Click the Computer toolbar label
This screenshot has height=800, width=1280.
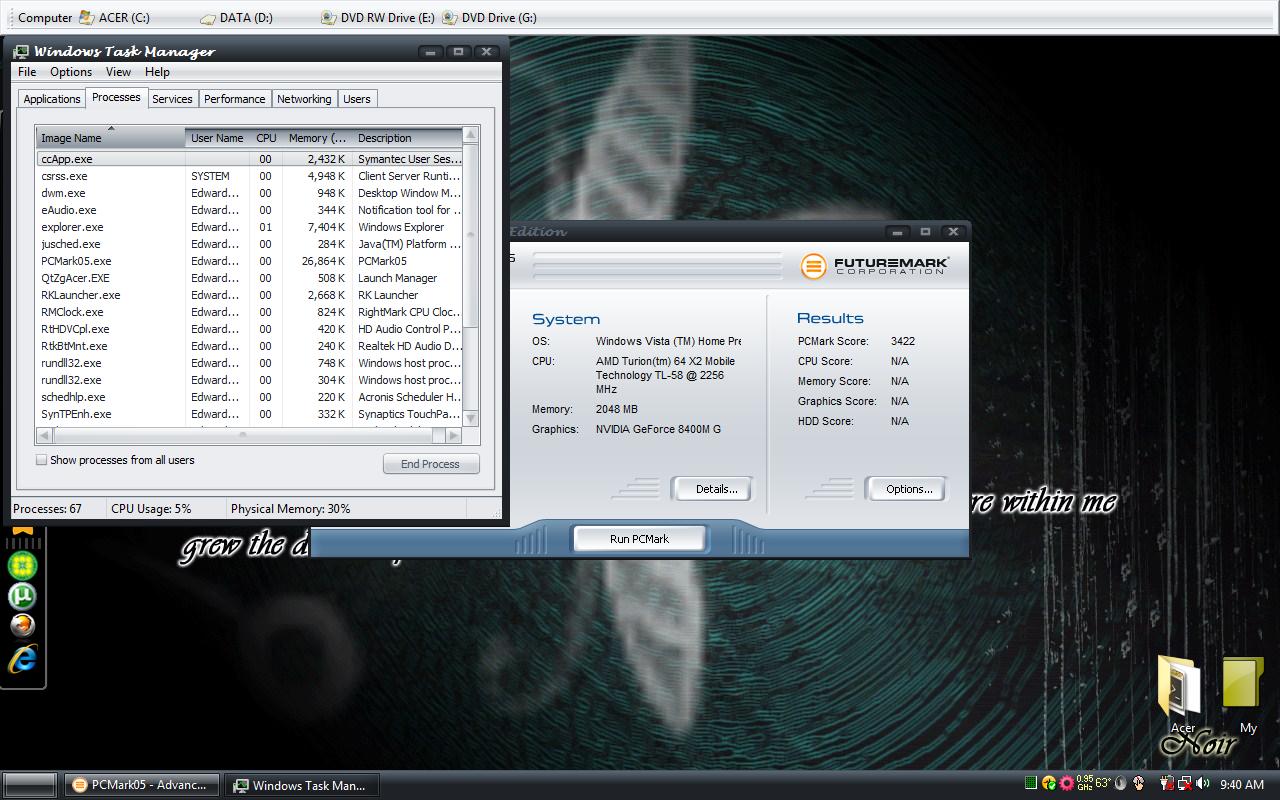point(45,17)
